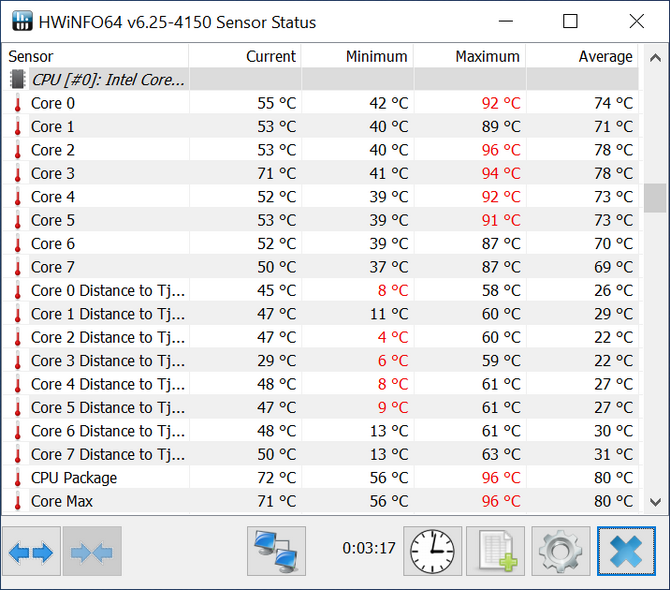This screenshot has width=670, height=590.
Task: Click the Average column header
Action: (582, 56)
